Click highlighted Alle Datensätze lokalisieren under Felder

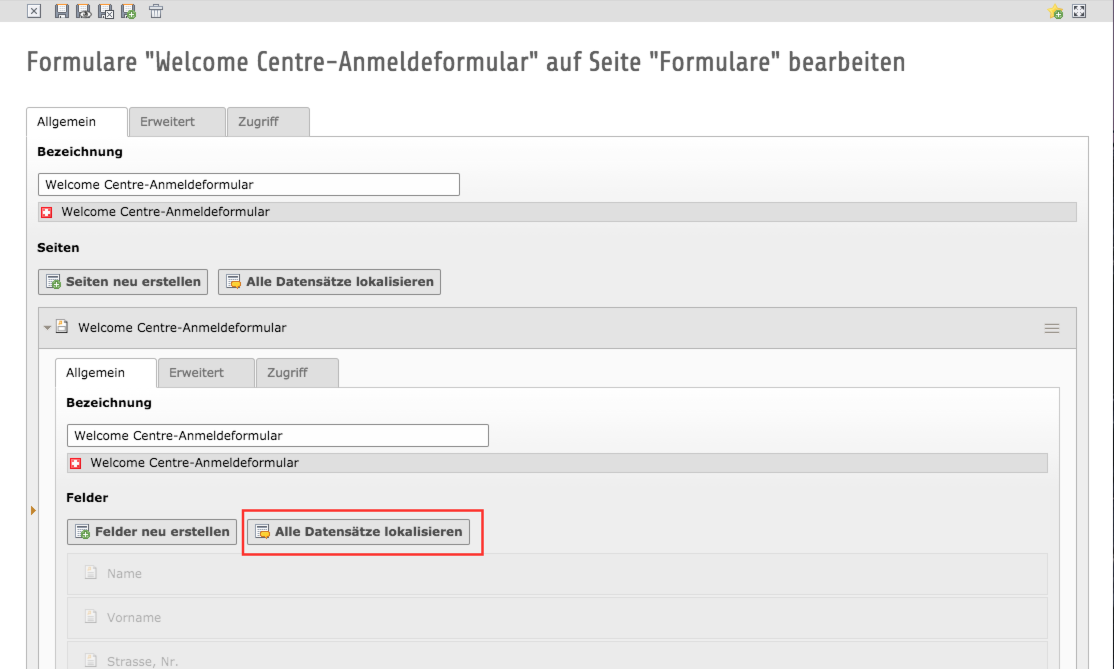point(359,532)
